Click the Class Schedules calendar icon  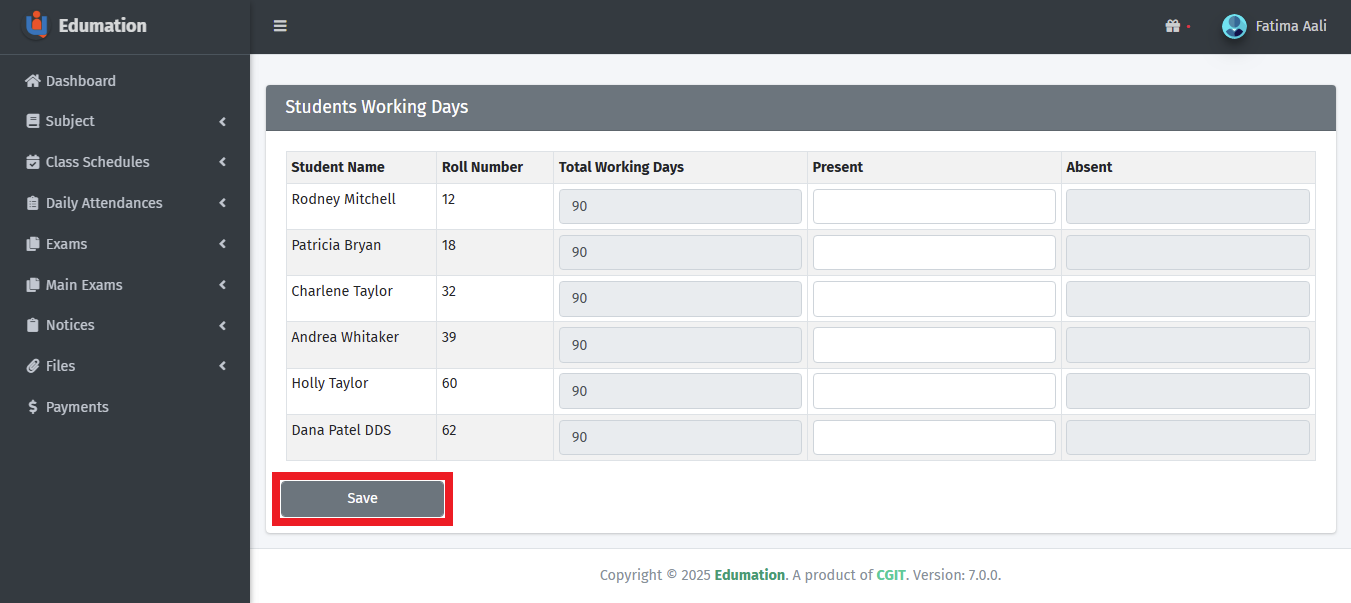coord(33,162)
